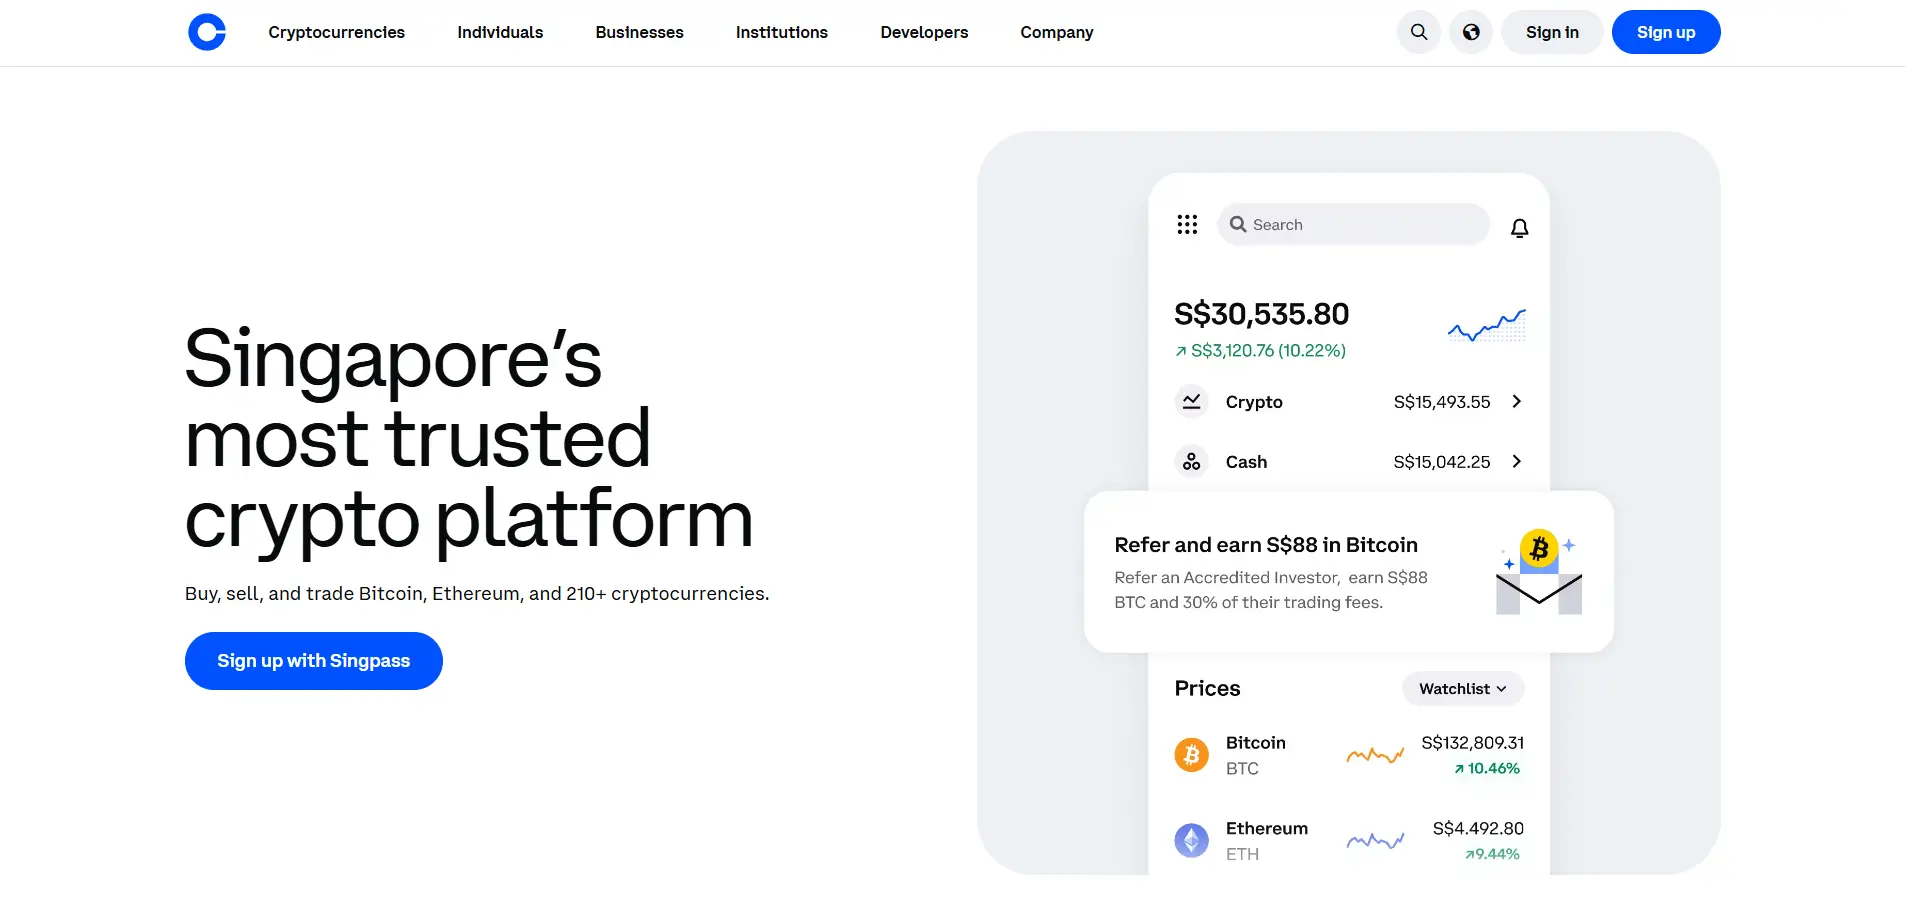Click the blue Sign up button
This screenshot has width=1905, height=912.
[x=1666, y=32]
